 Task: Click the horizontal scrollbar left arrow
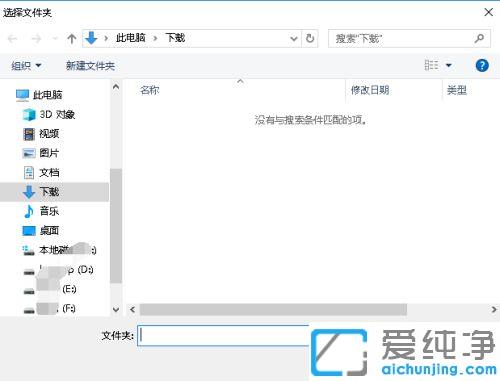(132, 310)
